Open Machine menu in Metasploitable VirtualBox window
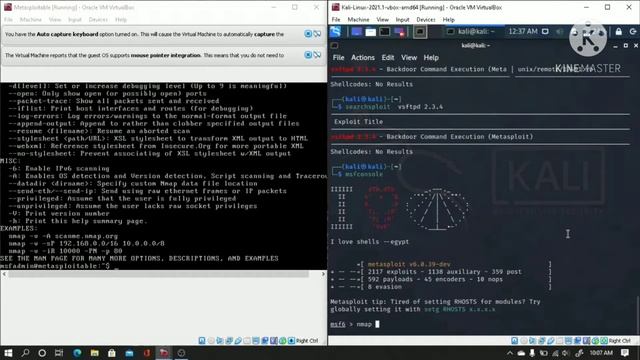Image resolution: width=640 pixels, height=360 pixels. pos(31,20)
